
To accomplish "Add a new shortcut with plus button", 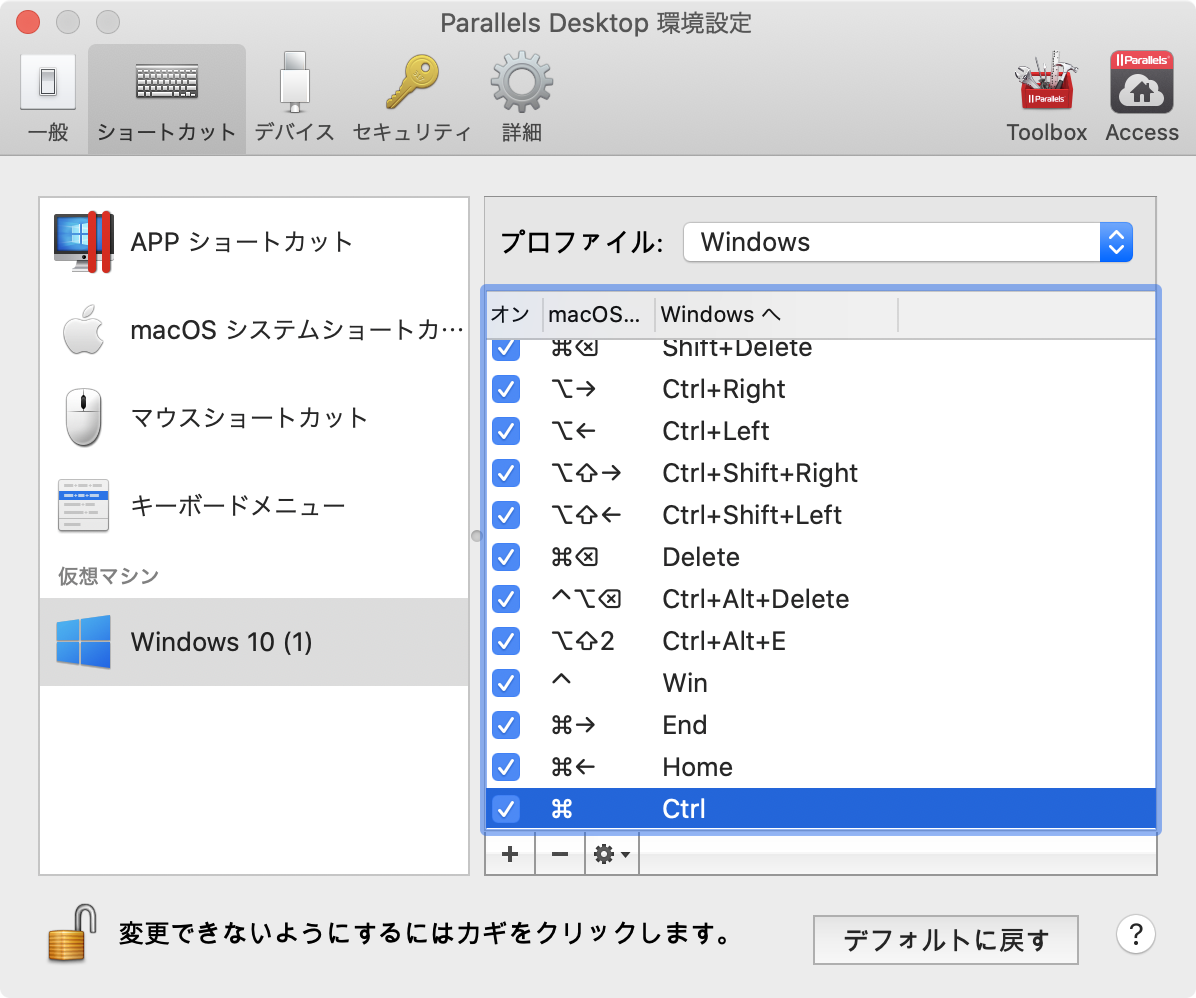I will [x=510, y=854].
